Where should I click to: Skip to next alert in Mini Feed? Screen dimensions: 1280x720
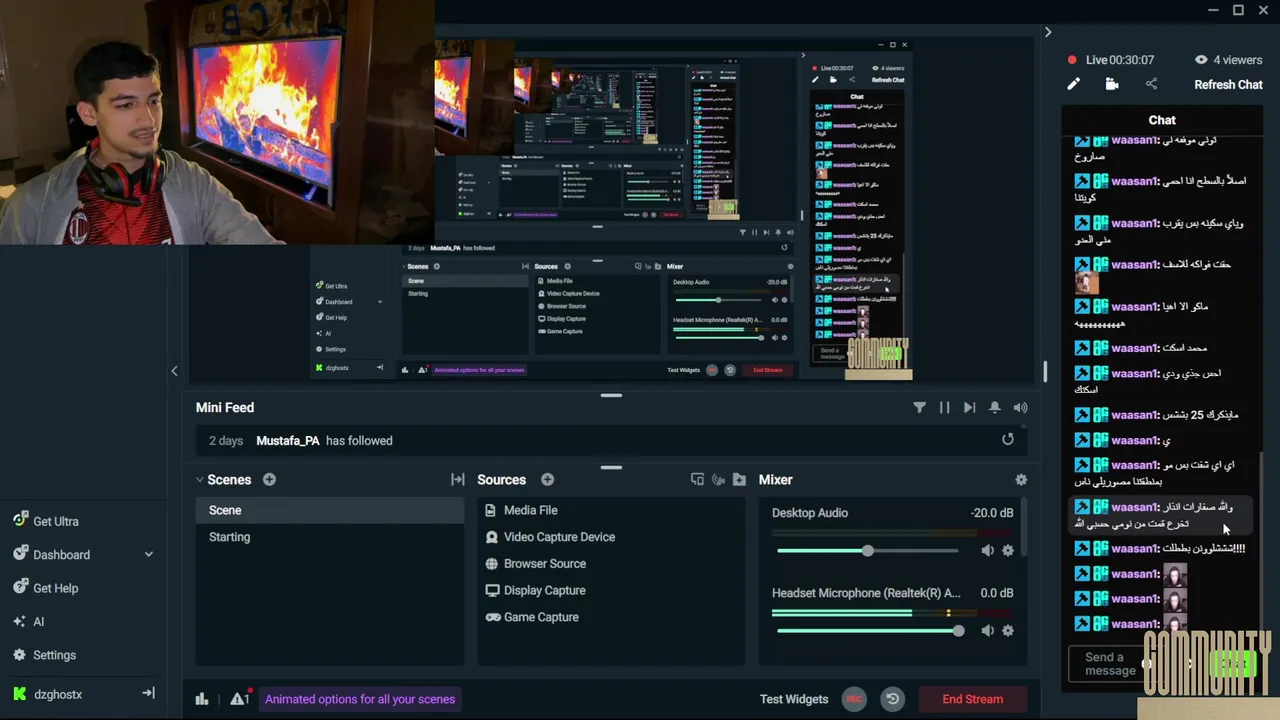[x=969, y=408]
